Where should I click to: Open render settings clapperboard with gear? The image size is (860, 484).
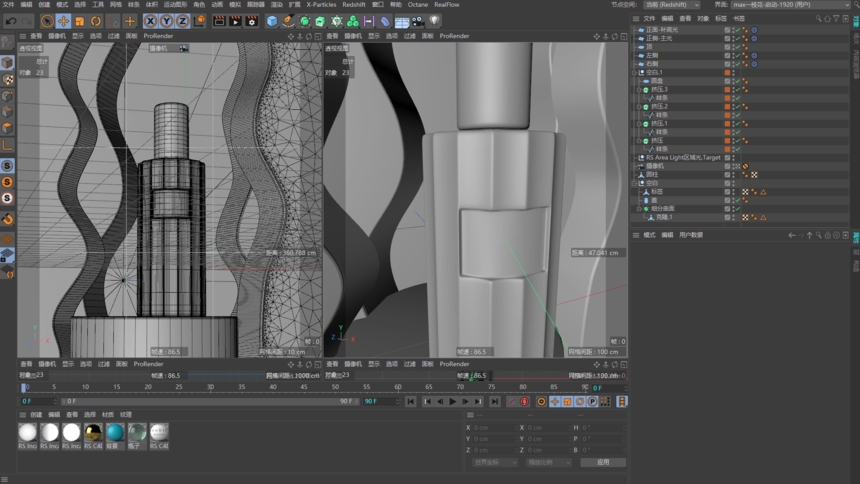click(252, 21)
